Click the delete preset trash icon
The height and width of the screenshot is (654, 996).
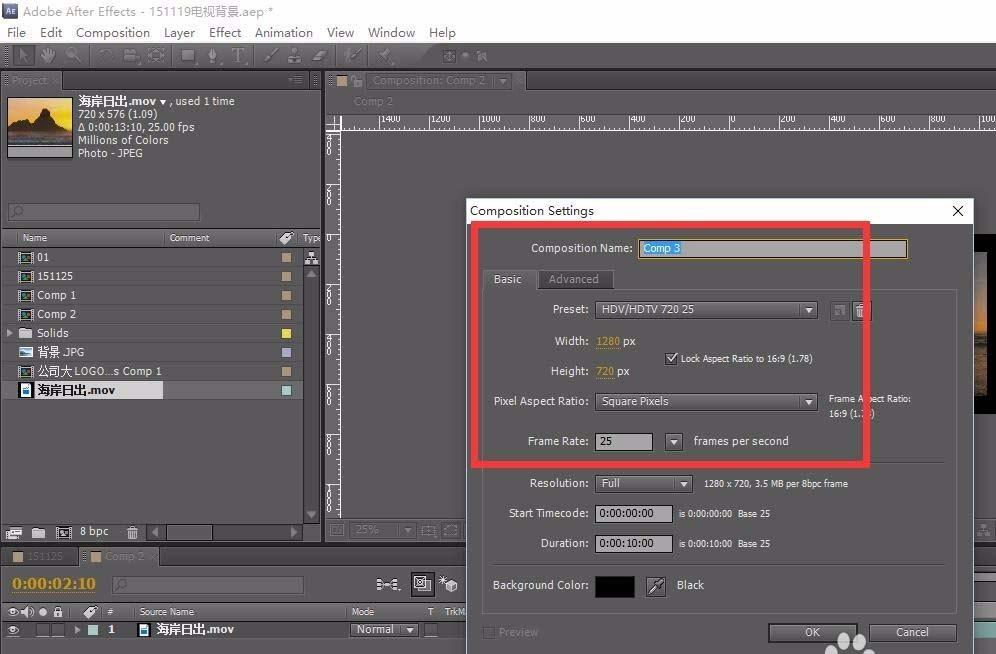[860, 311]
